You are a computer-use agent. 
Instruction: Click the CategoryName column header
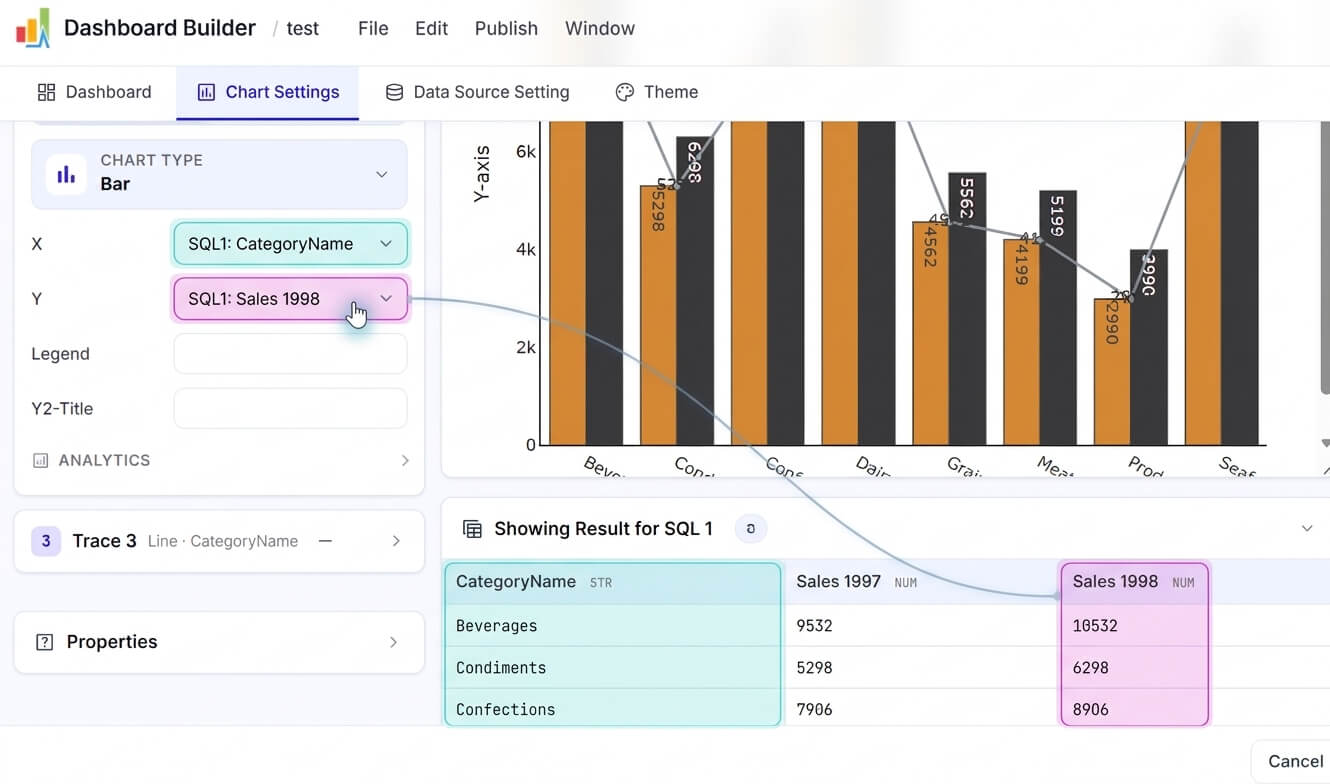click(613, 582)
